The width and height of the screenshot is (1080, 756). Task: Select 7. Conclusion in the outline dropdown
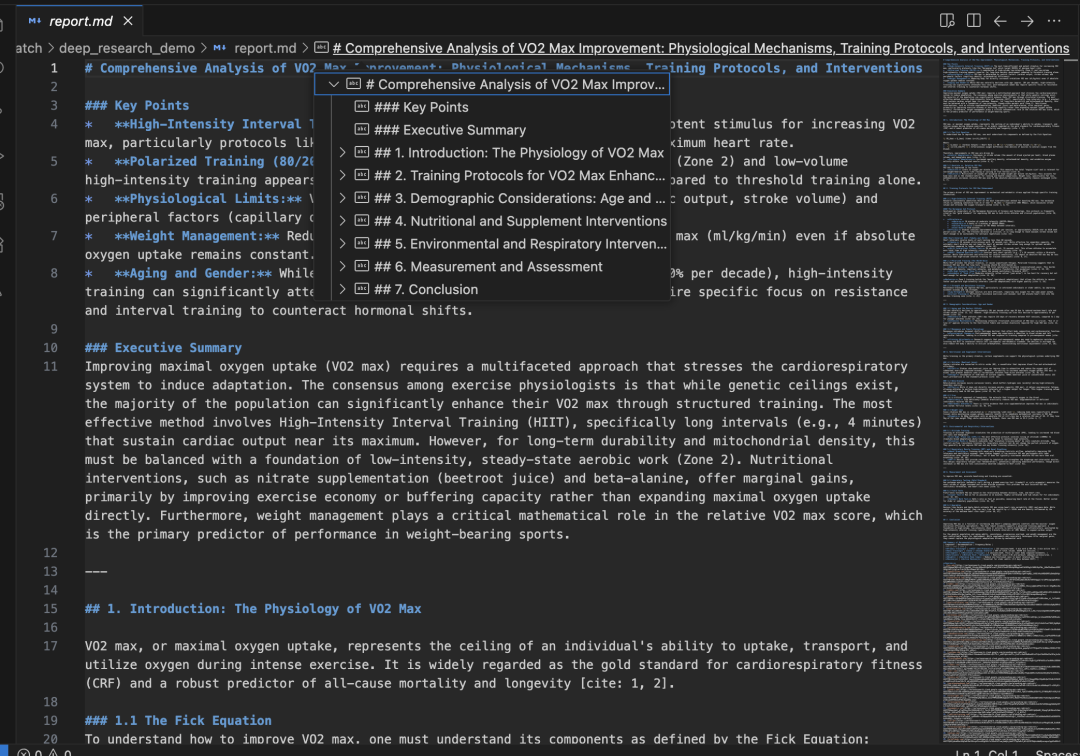[426, 290]
